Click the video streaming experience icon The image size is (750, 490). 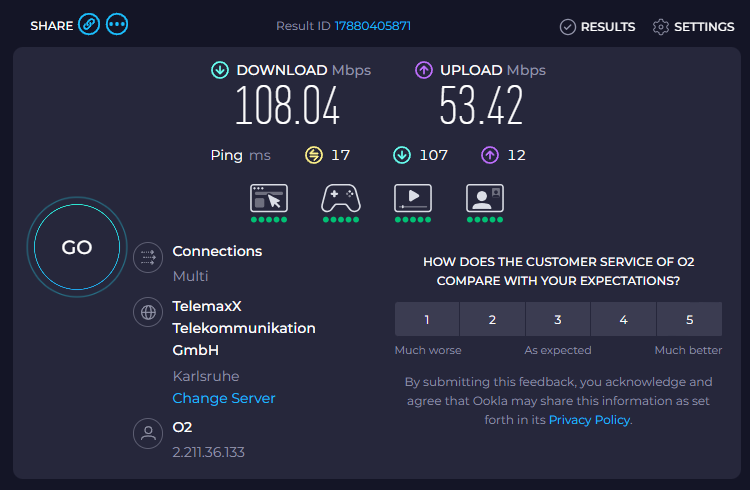pyautogui.click(x=413, y=198)
